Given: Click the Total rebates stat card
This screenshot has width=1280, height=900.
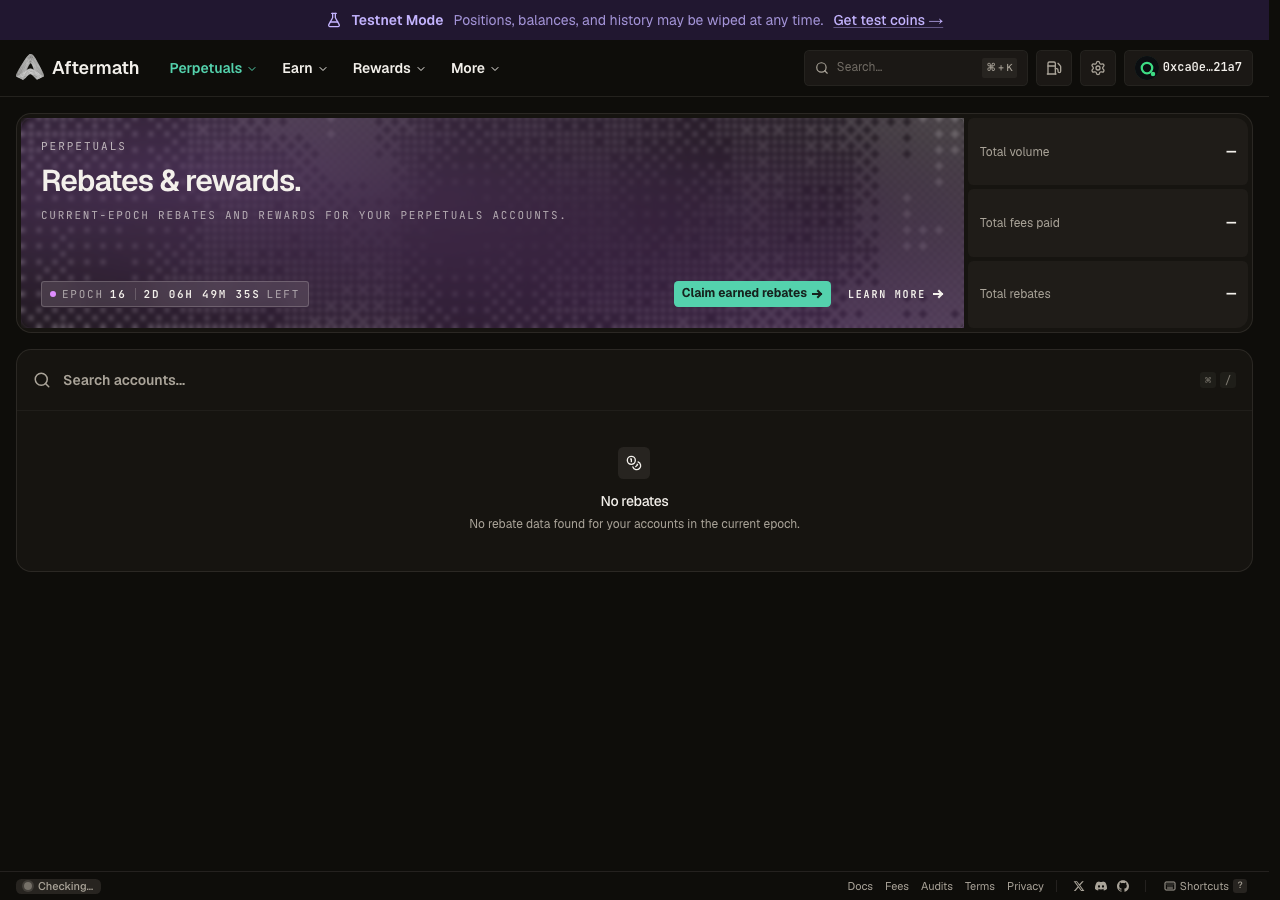Looking at the screenshot, I should click(1108, 294).
